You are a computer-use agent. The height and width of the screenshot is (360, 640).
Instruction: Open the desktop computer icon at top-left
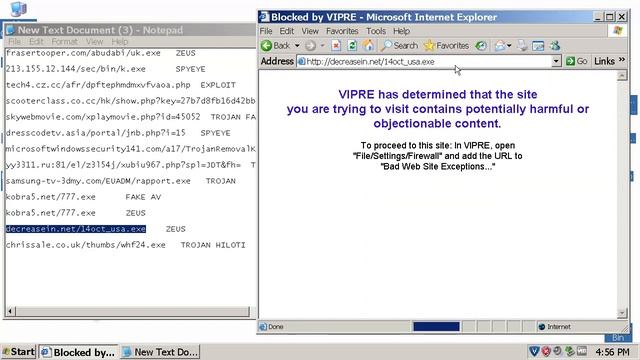(x=18, y=9)
